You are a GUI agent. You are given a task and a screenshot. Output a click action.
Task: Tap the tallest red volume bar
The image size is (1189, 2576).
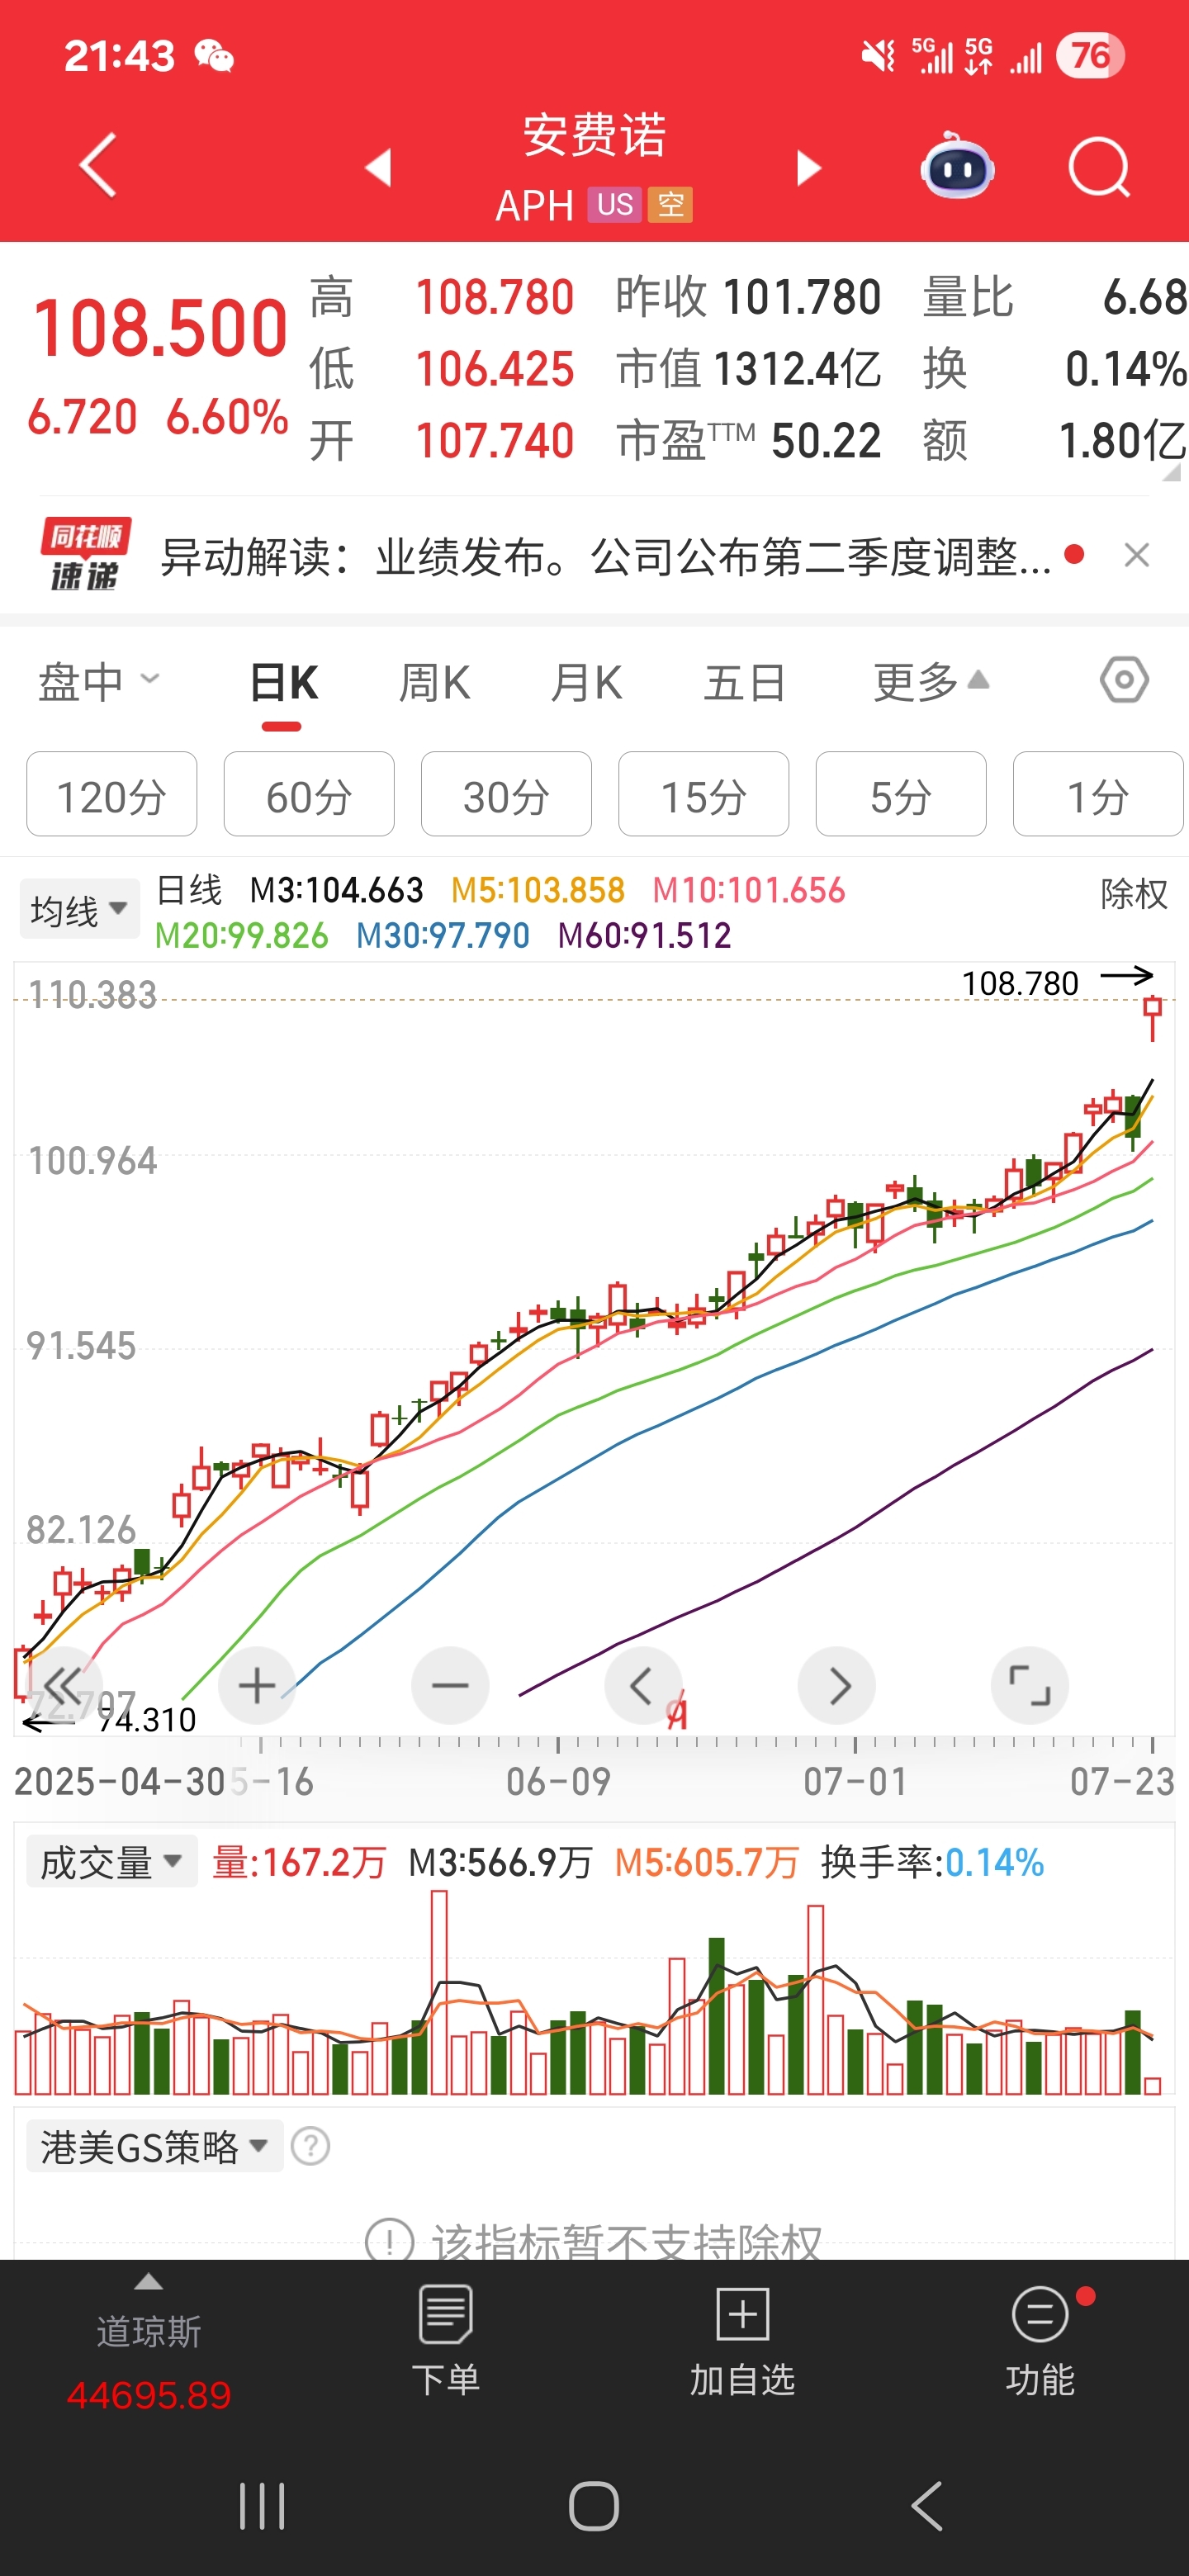439,1993
